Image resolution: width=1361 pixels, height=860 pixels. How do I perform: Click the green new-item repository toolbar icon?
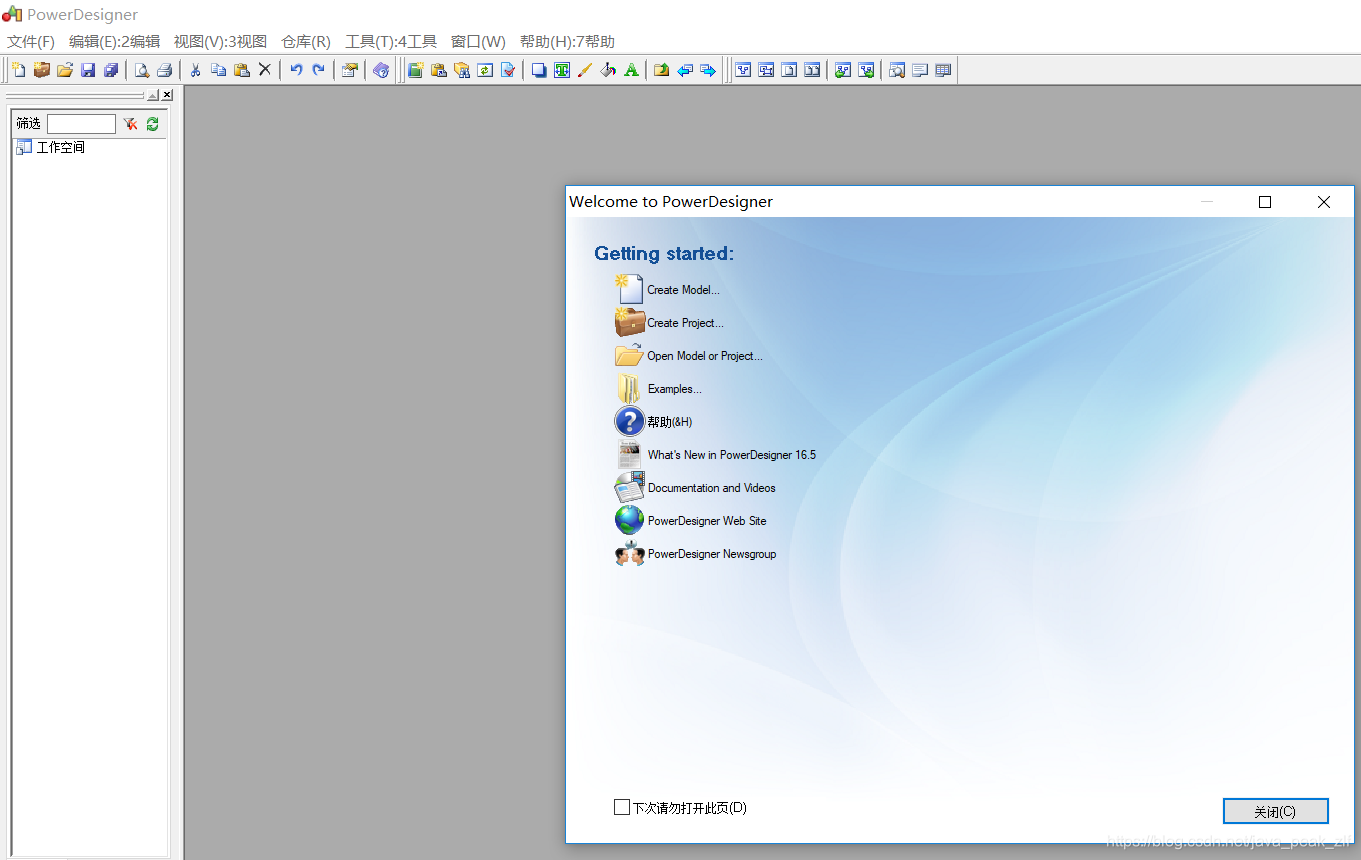coord(415,70)
